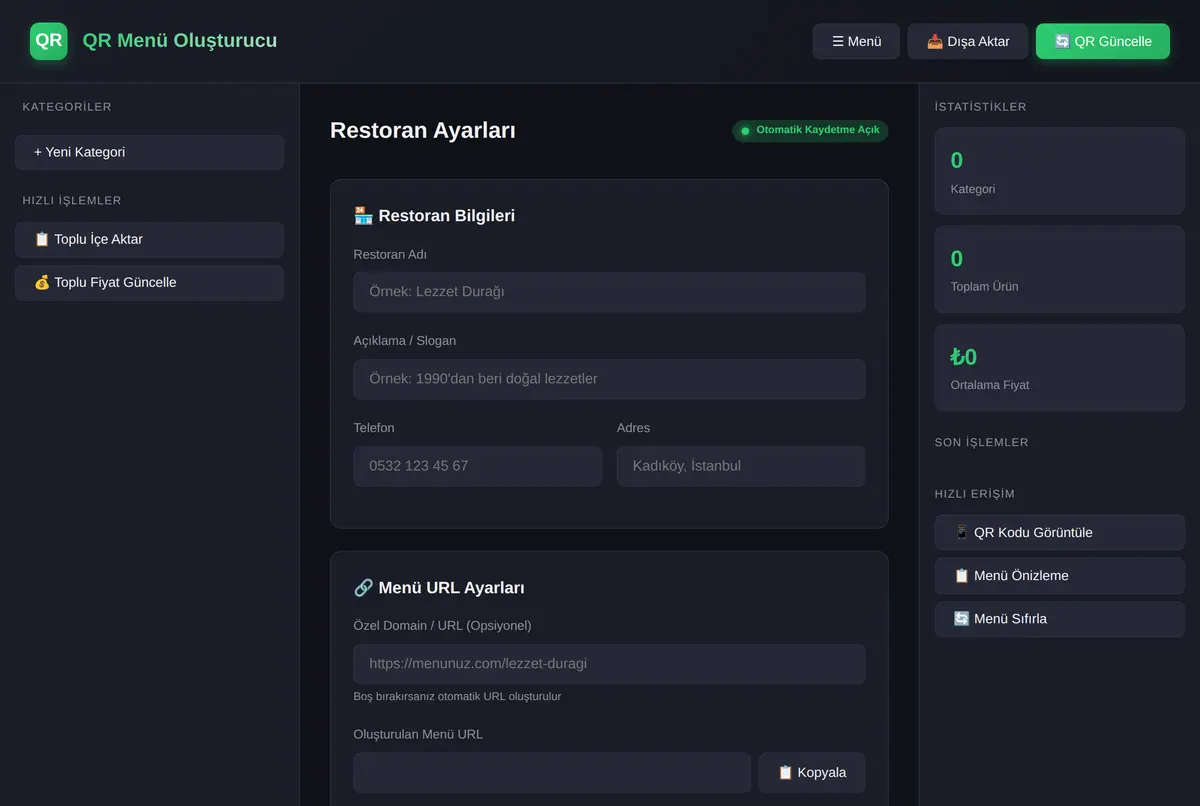Export the menu with Dışa Aktar
The width and height of the screenshot is (1200, 806).
pyautogui.click(x=968, y=41)
